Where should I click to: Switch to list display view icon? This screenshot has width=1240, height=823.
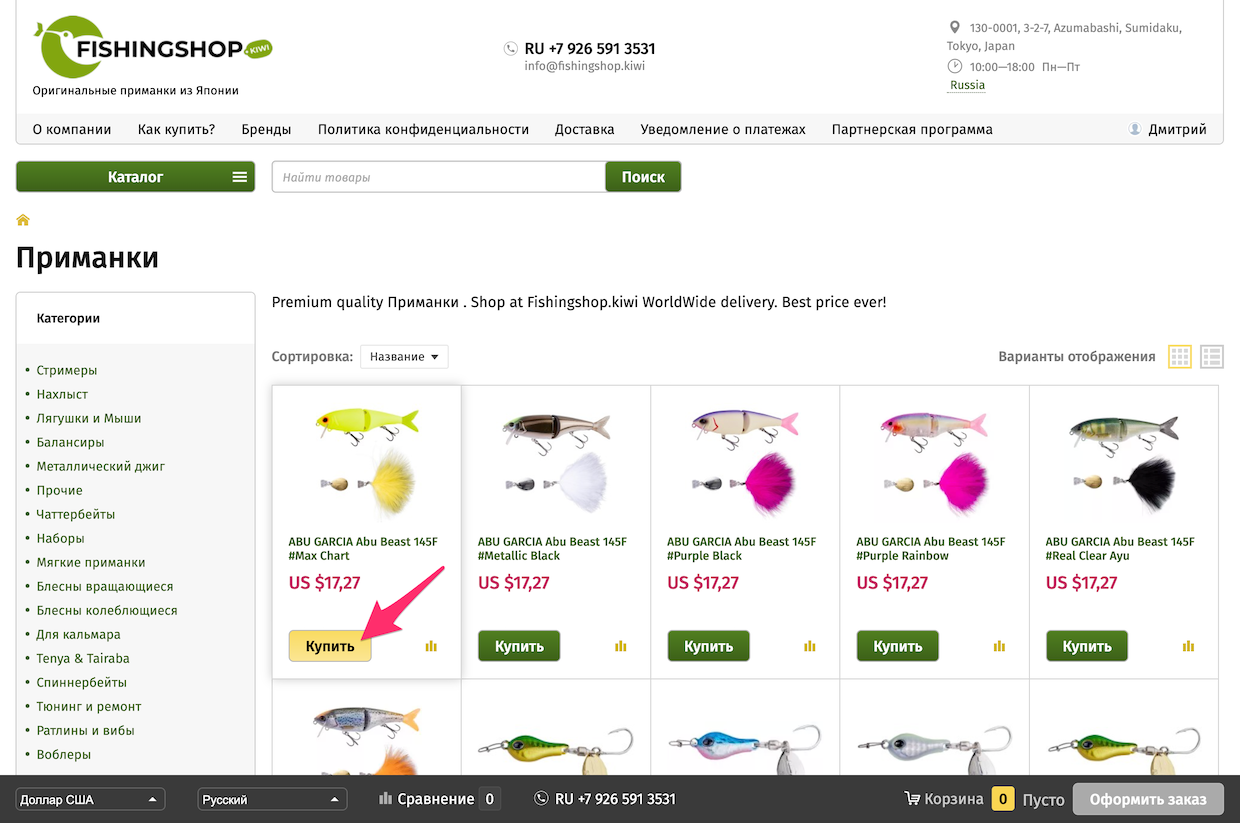click(1212, 357)
